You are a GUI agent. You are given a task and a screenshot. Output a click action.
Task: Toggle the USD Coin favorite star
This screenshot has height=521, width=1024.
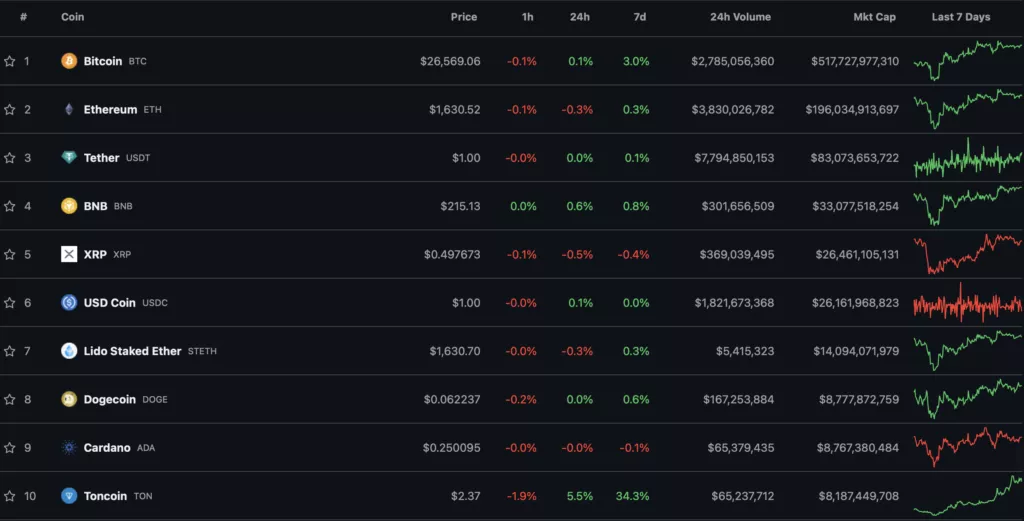point(10,302)
